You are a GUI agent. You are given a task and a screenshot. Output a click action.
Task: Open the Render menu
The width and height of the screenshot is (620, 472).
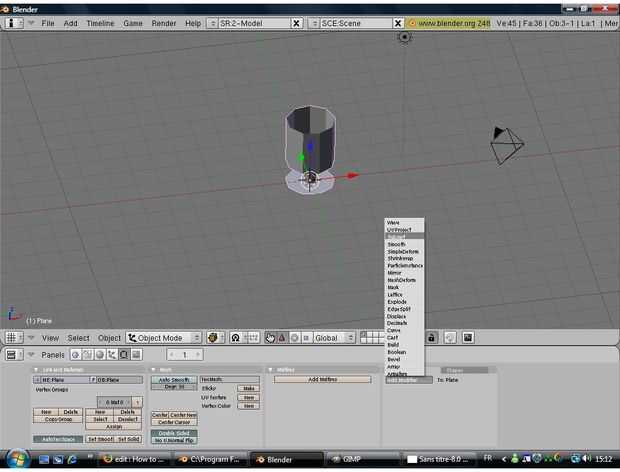click(x=163, y=23)
